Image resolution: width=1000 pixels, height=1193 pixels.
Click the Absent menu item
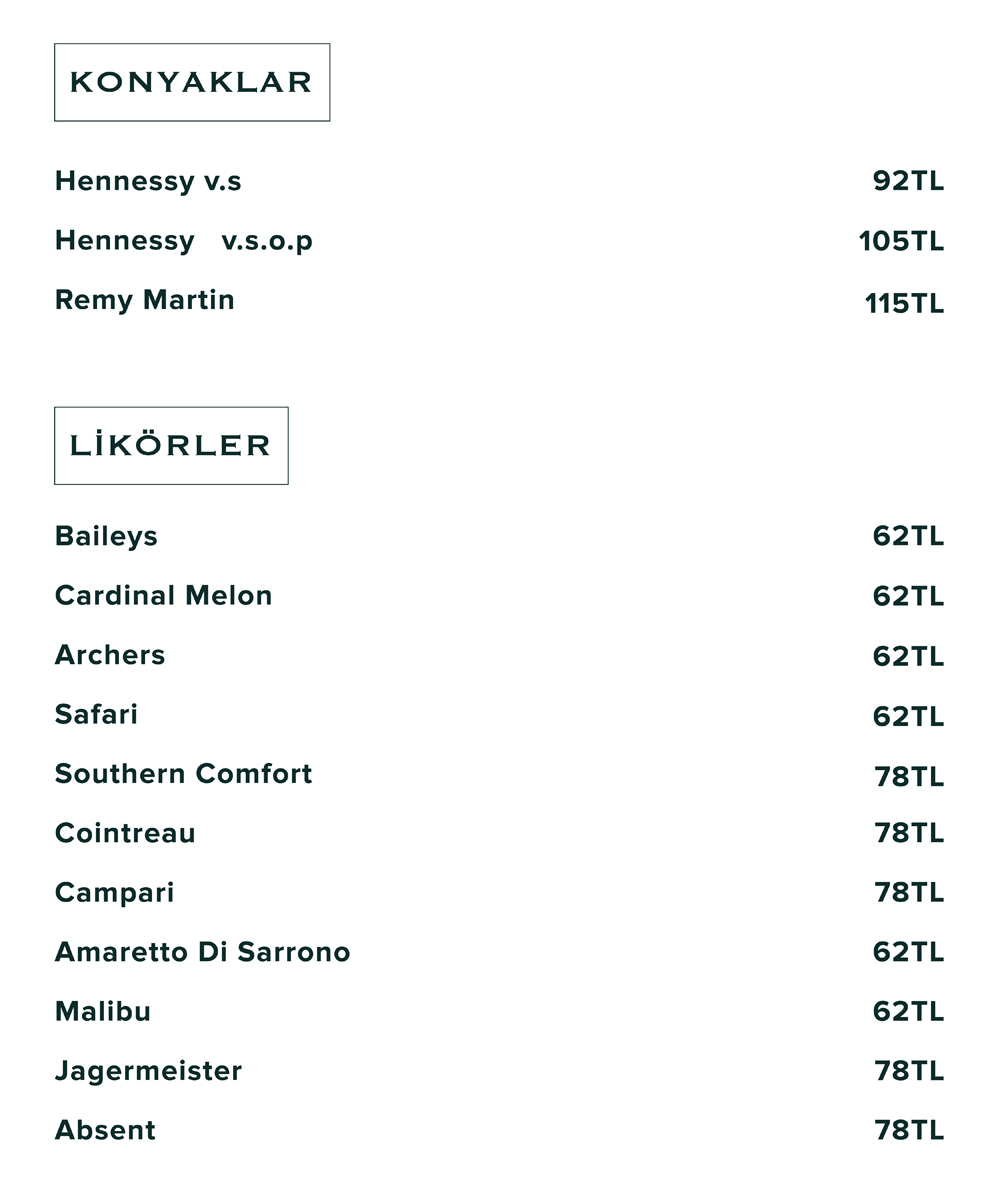tap(105, 1130)
